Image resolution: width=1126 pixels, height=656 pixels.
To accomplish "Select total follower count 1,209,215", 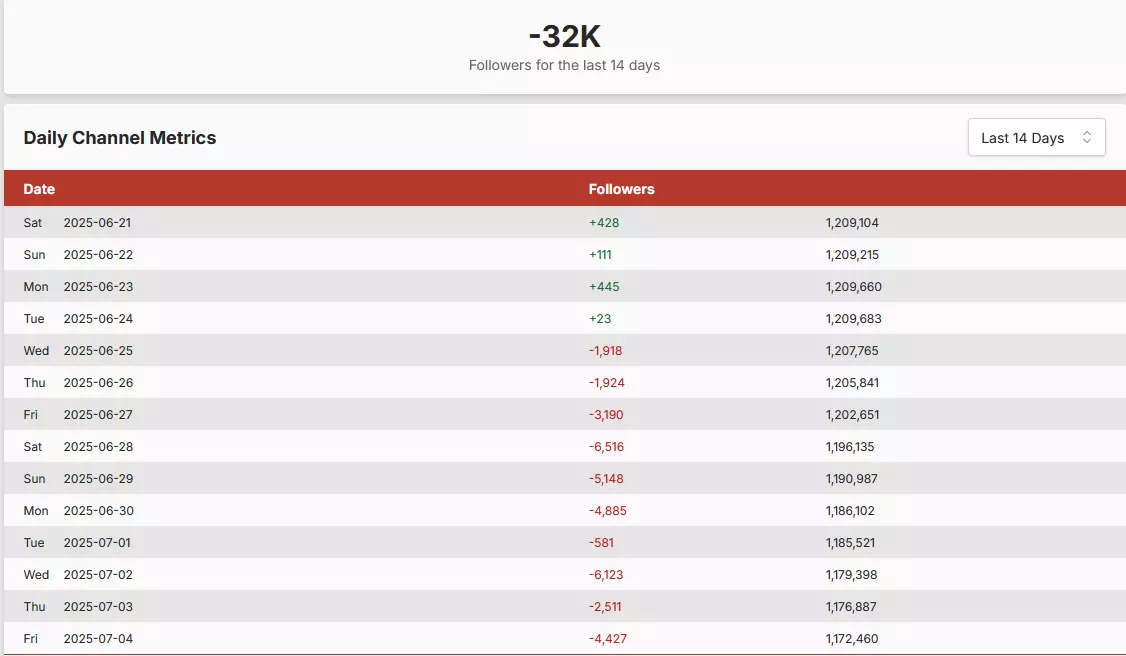I will click(x=852, y=255).
